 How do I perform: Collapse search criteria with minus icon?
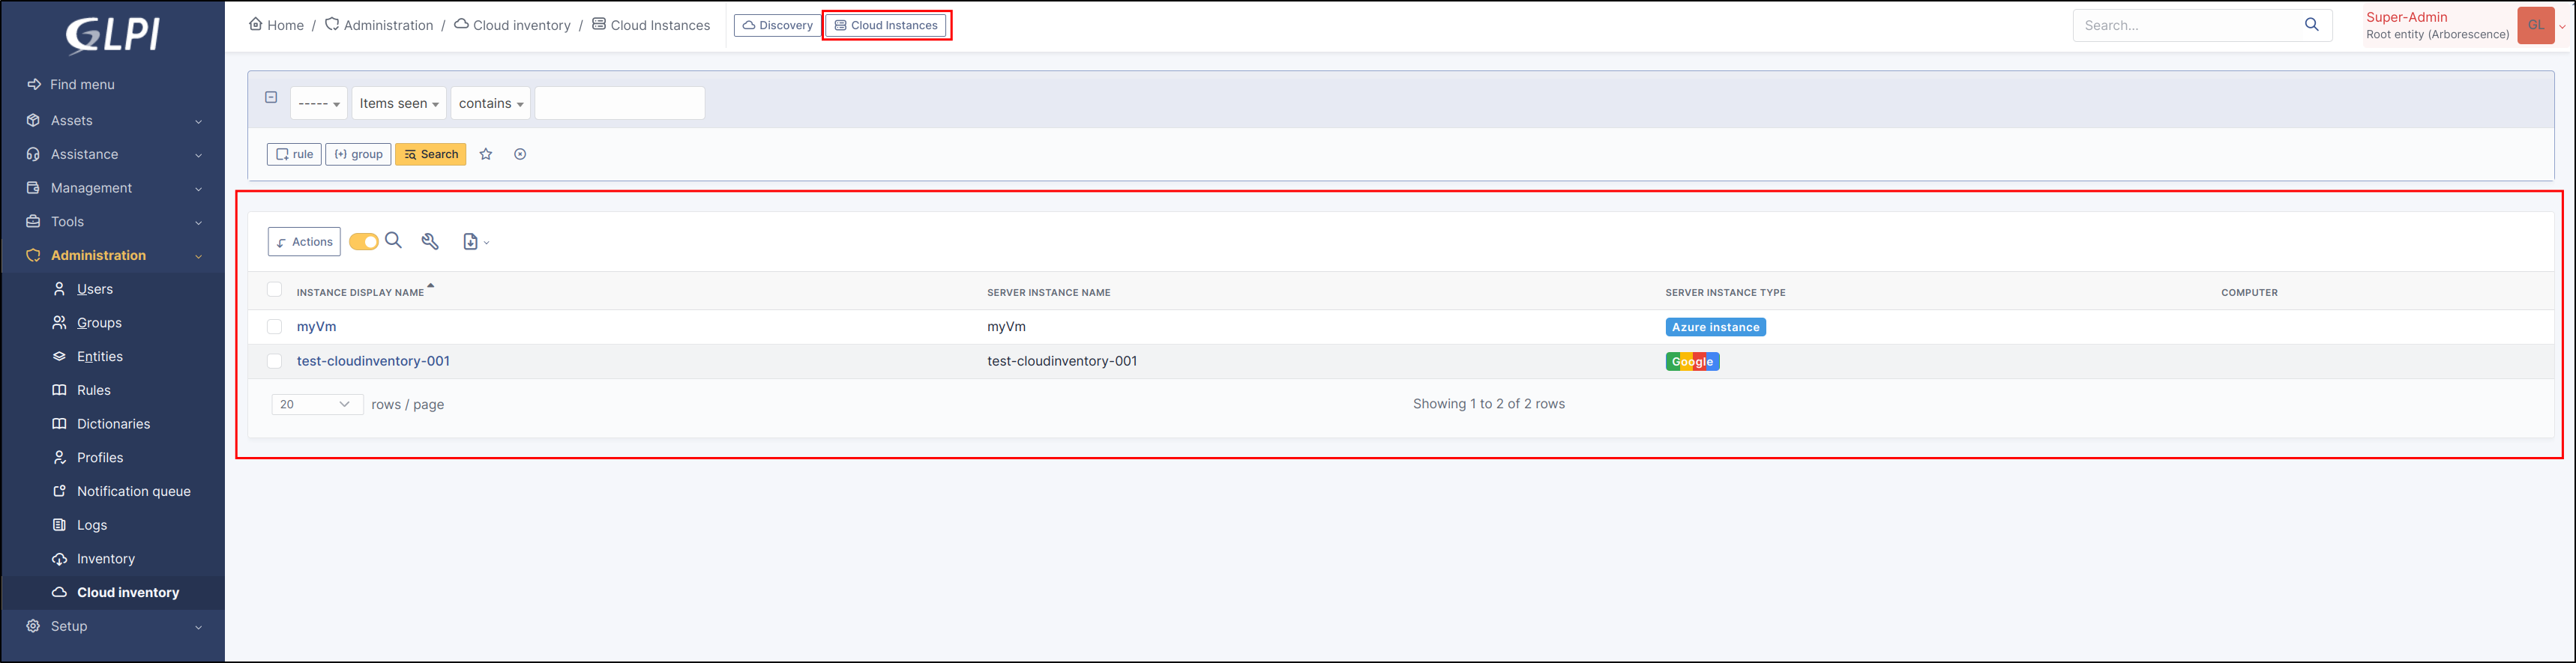click(271, 97)
